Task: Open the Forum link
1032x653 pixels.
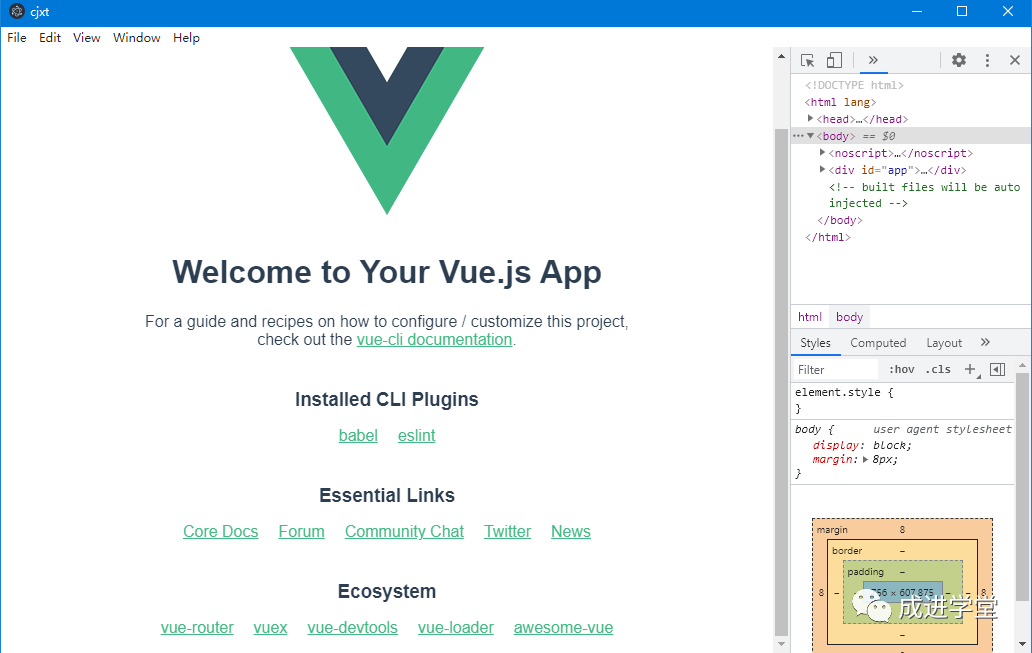Action: click(x=301, y=532)
